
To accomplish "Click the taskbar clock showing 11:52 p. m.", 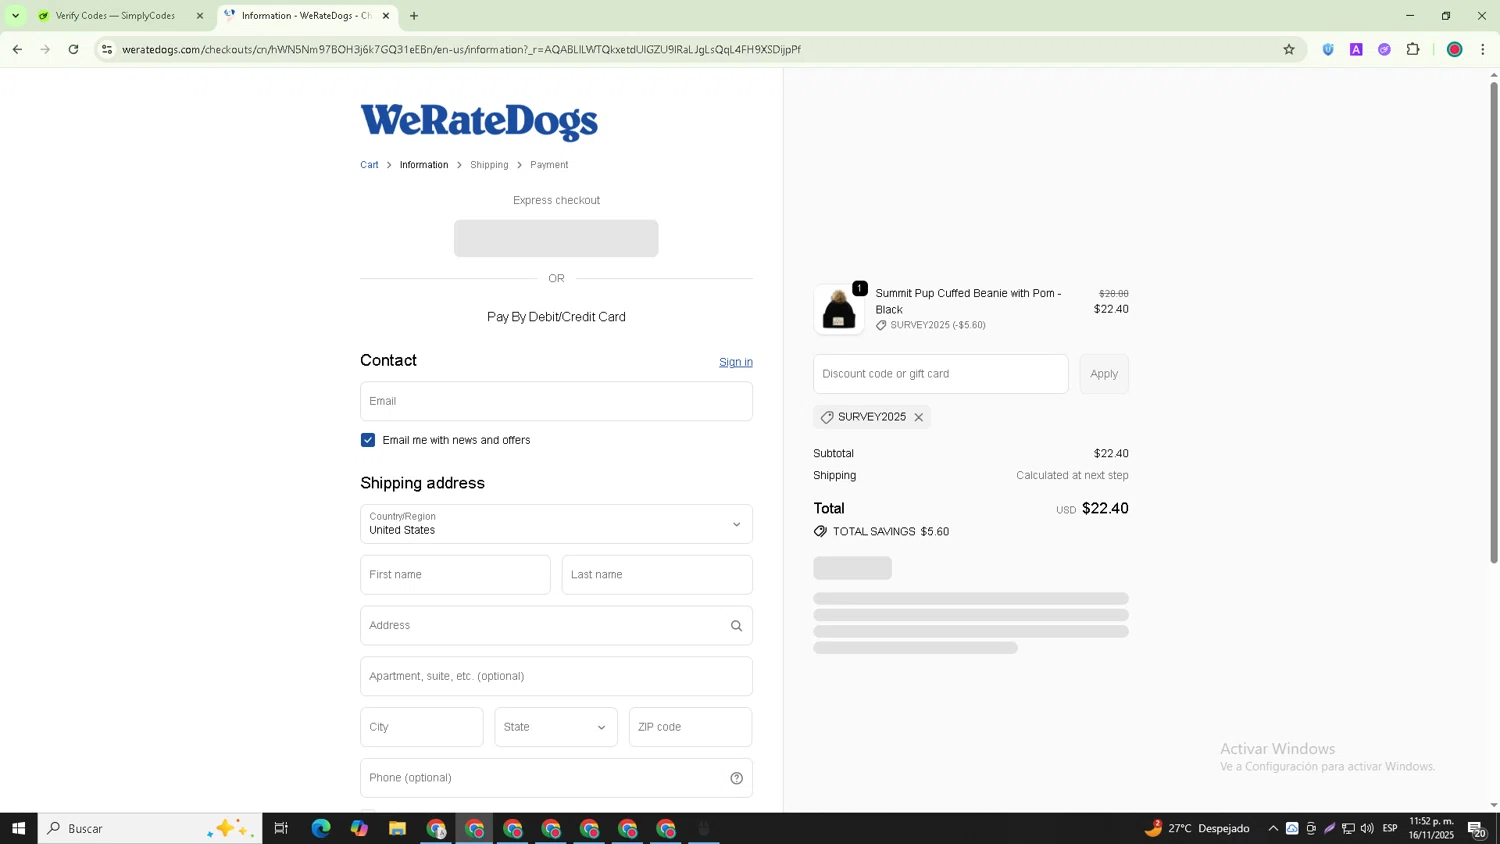I will click(1431, 828).
